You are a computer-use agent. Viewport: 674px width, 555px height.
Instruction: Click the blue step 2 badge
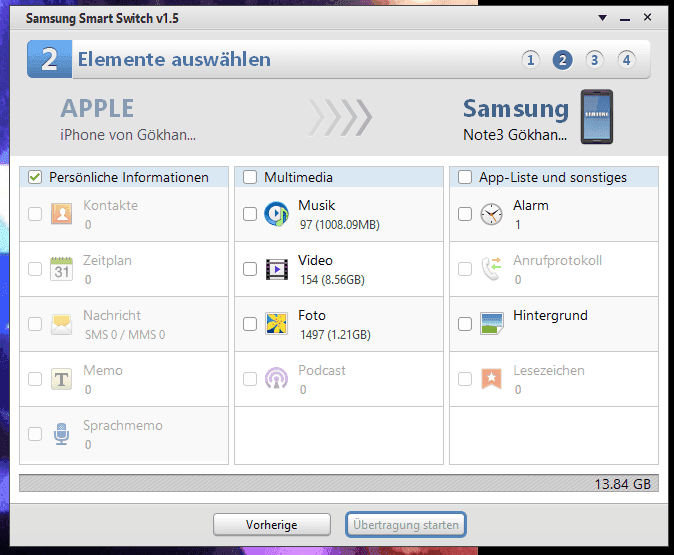pyautogui.click(x=49, y=59)
